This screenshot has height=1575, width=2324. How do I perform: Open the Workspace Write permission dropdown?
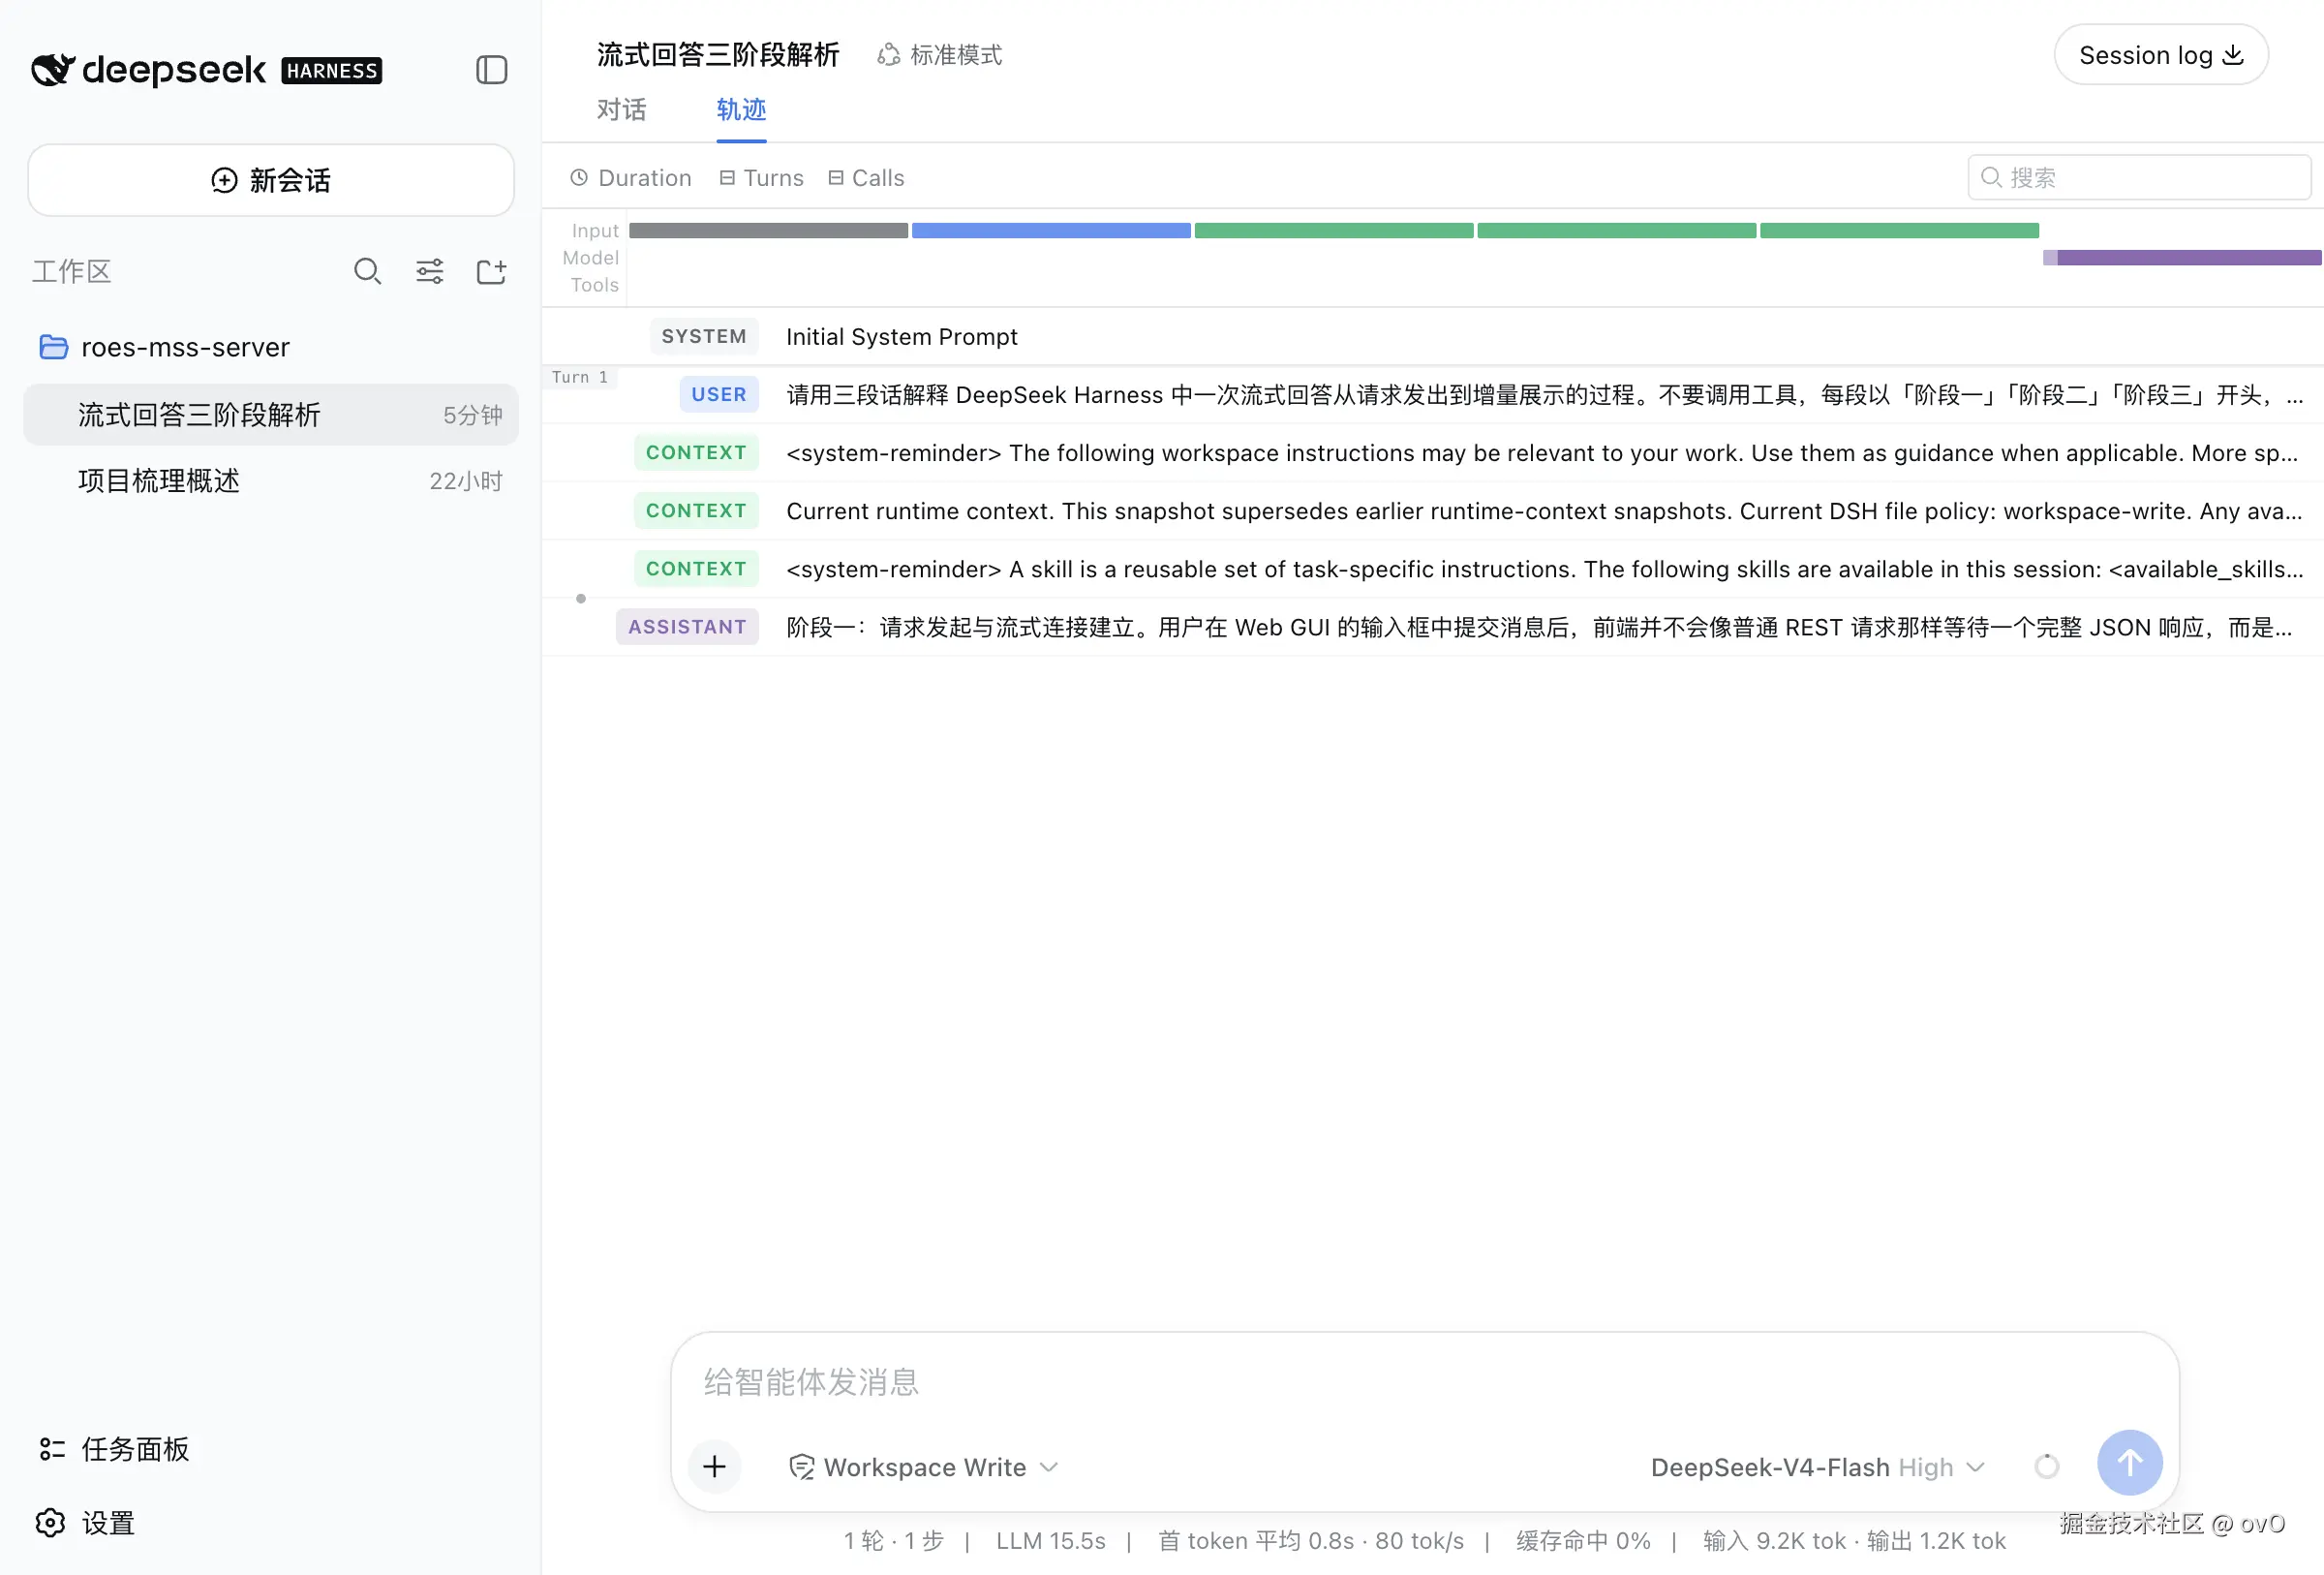point(923,1467)
